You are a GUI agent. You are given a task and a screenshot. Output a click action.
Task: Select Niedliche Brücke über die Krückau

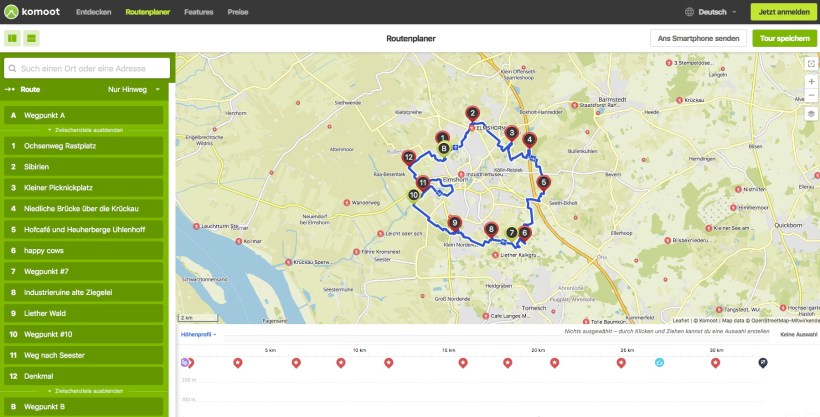click(84, 209)
